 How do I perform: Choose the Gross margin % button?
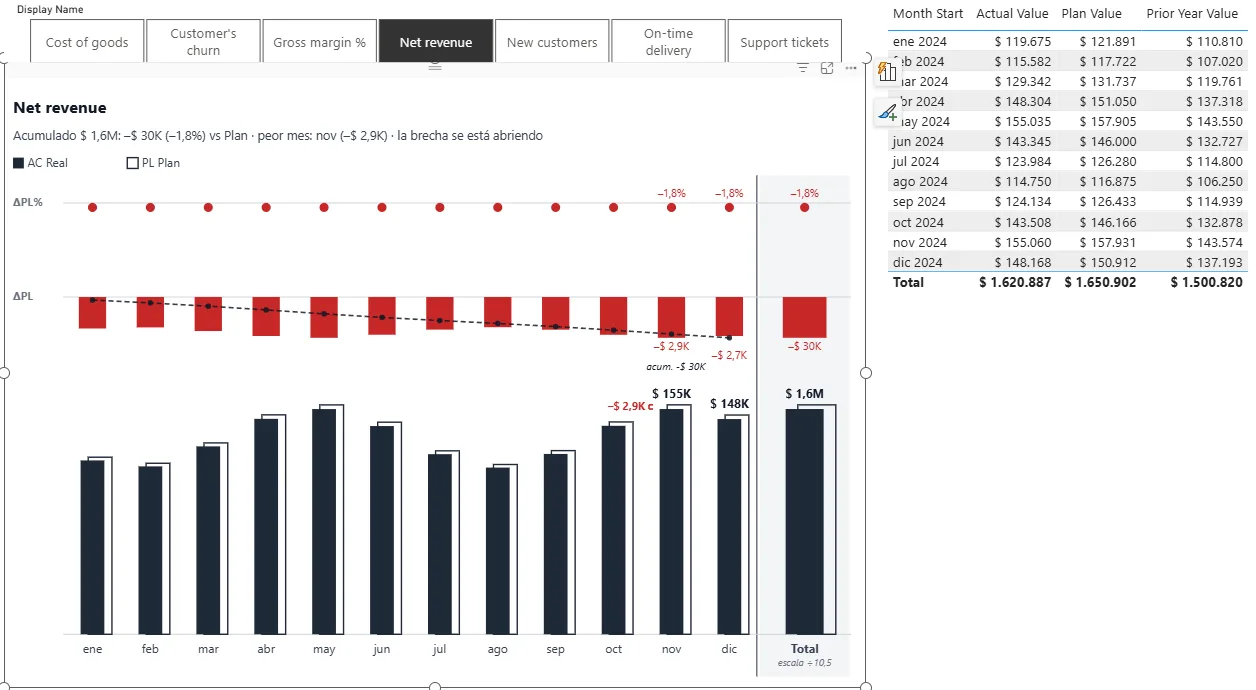pos(320,42)
